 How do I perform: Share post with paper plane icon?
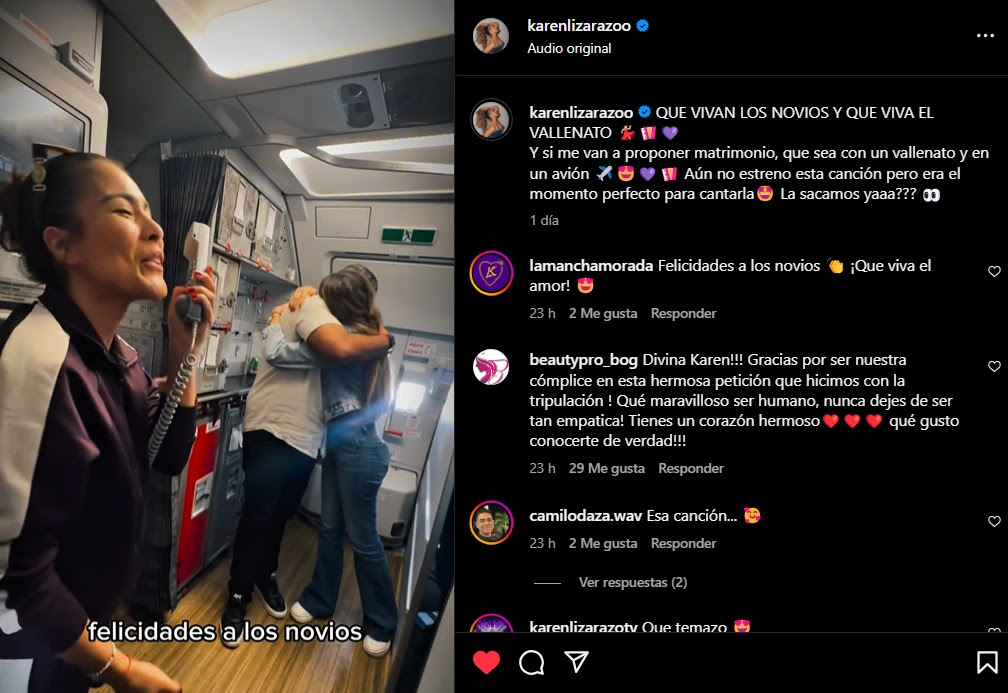[576, 662]
